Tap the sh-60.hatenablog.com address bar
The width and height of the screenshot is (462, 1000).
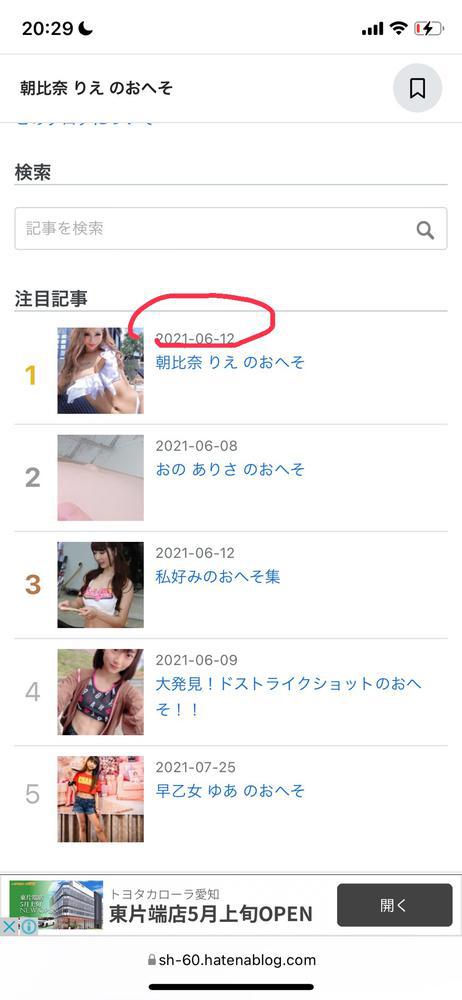(x=231, y=960)
